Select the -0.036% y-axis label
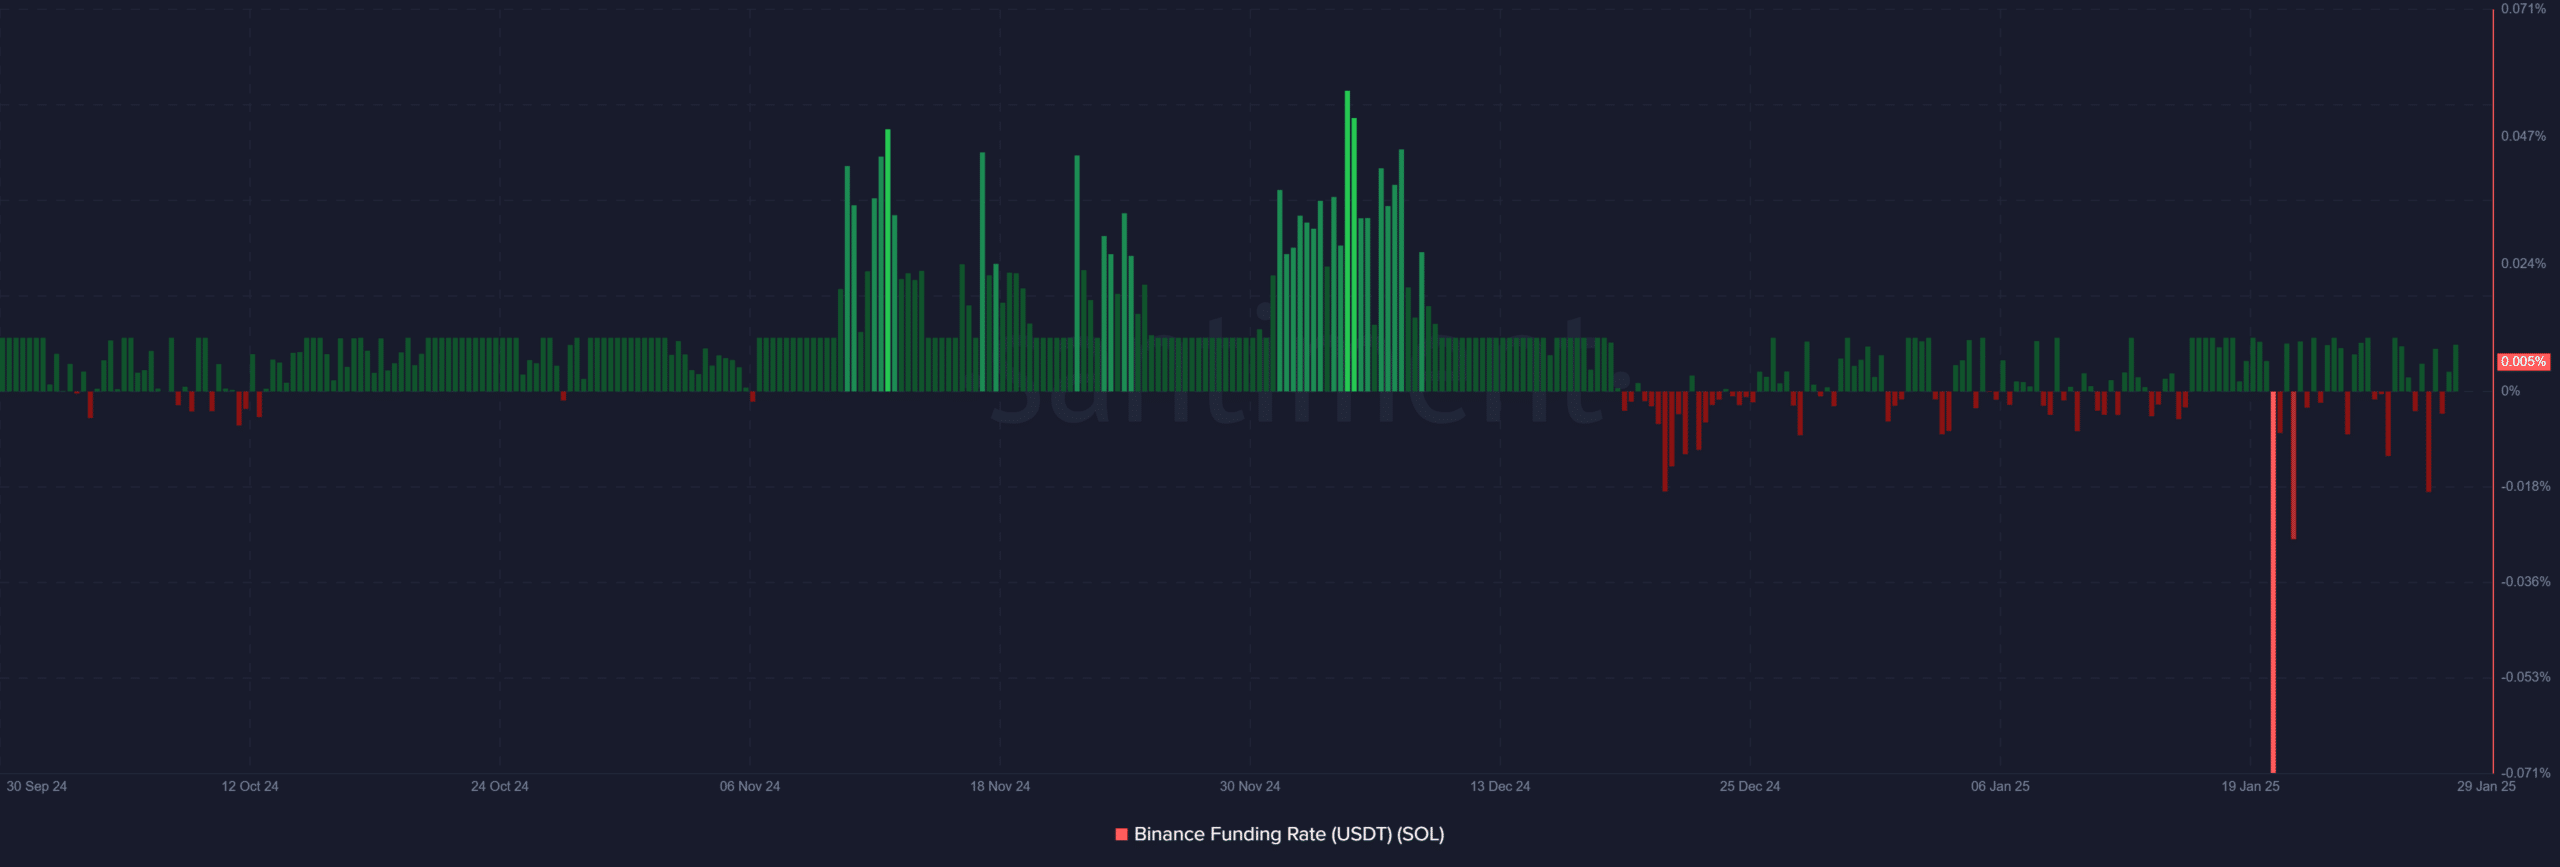The height and width of the screenshot is (867, 2560). click(2525, 582)
